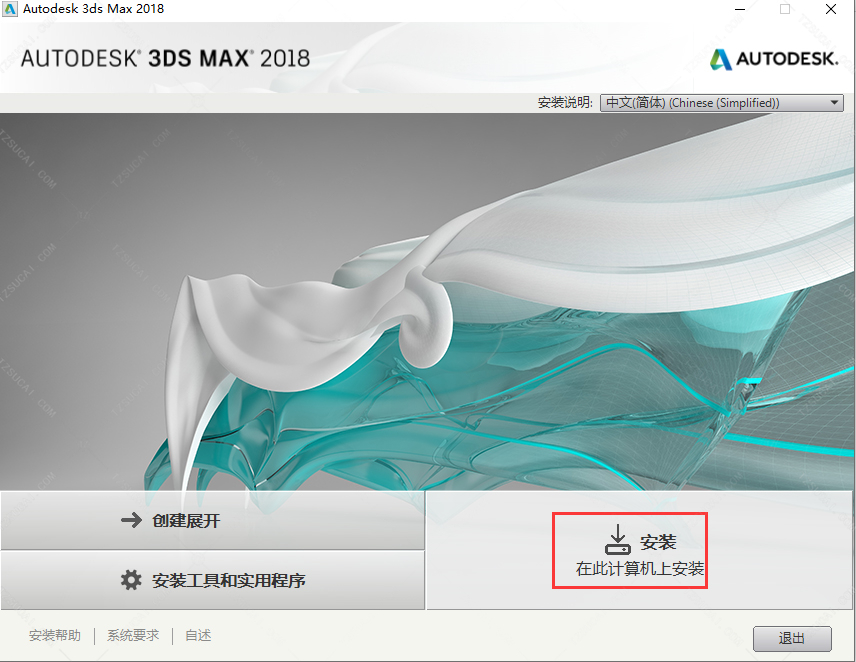Image resolution: width=856 pixels, height=662 pixels.
Task: Click the arrow icon beside 创建展开
Action: point(131,520)
